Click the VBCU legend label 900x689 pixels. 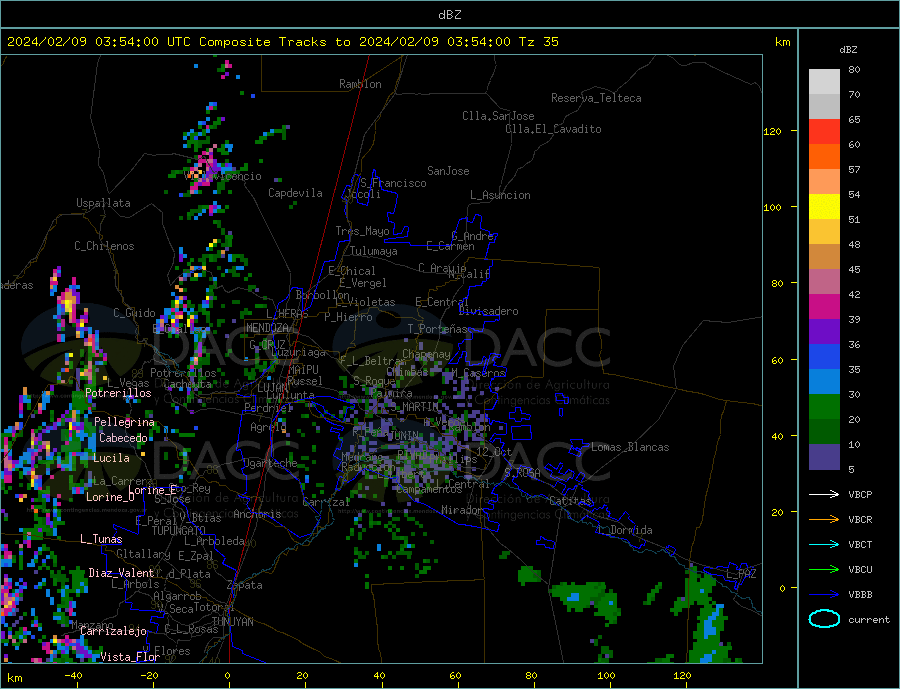pyautogui.click(x=860, y=569)
